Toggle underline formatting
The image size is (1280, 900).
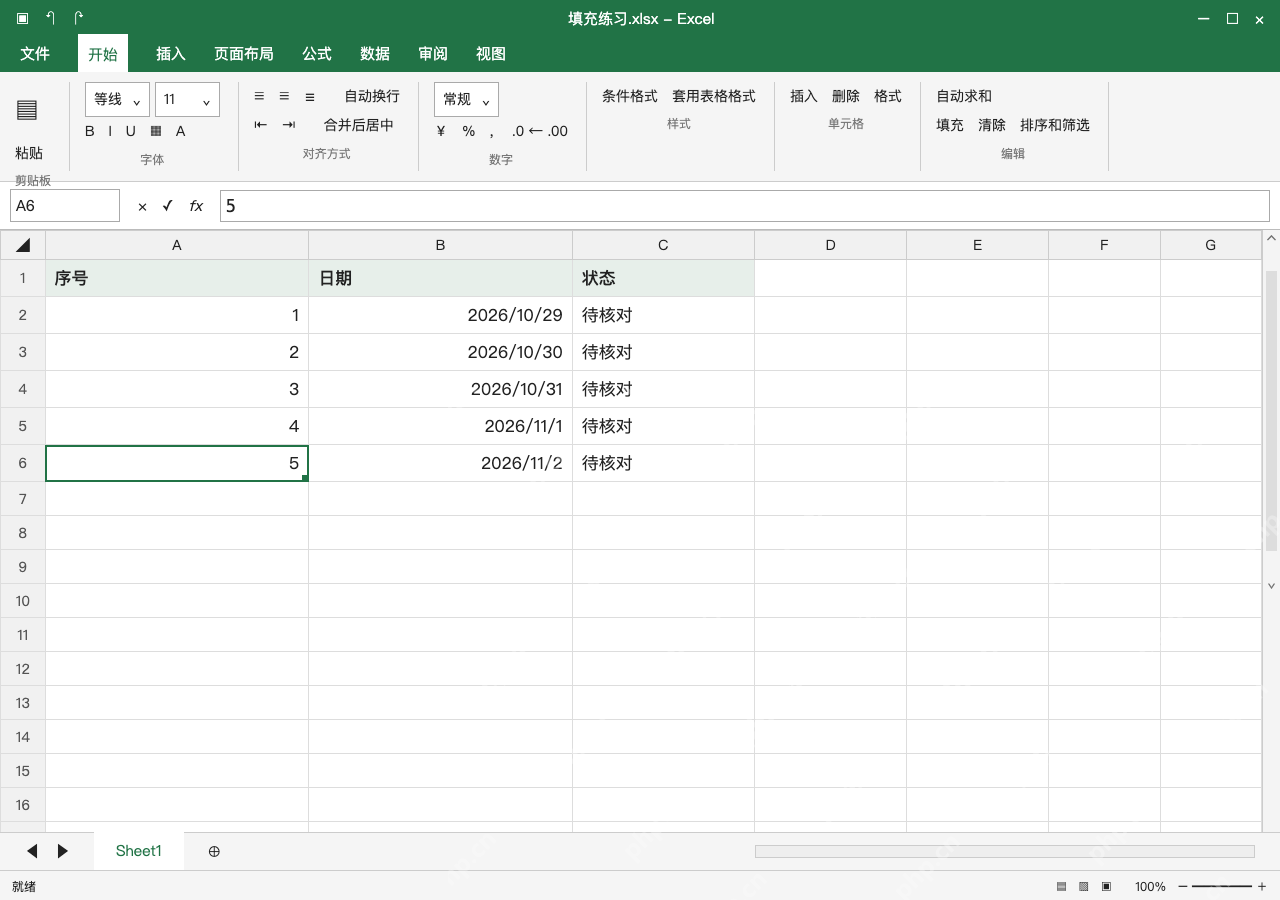click(x=130, y=131)
